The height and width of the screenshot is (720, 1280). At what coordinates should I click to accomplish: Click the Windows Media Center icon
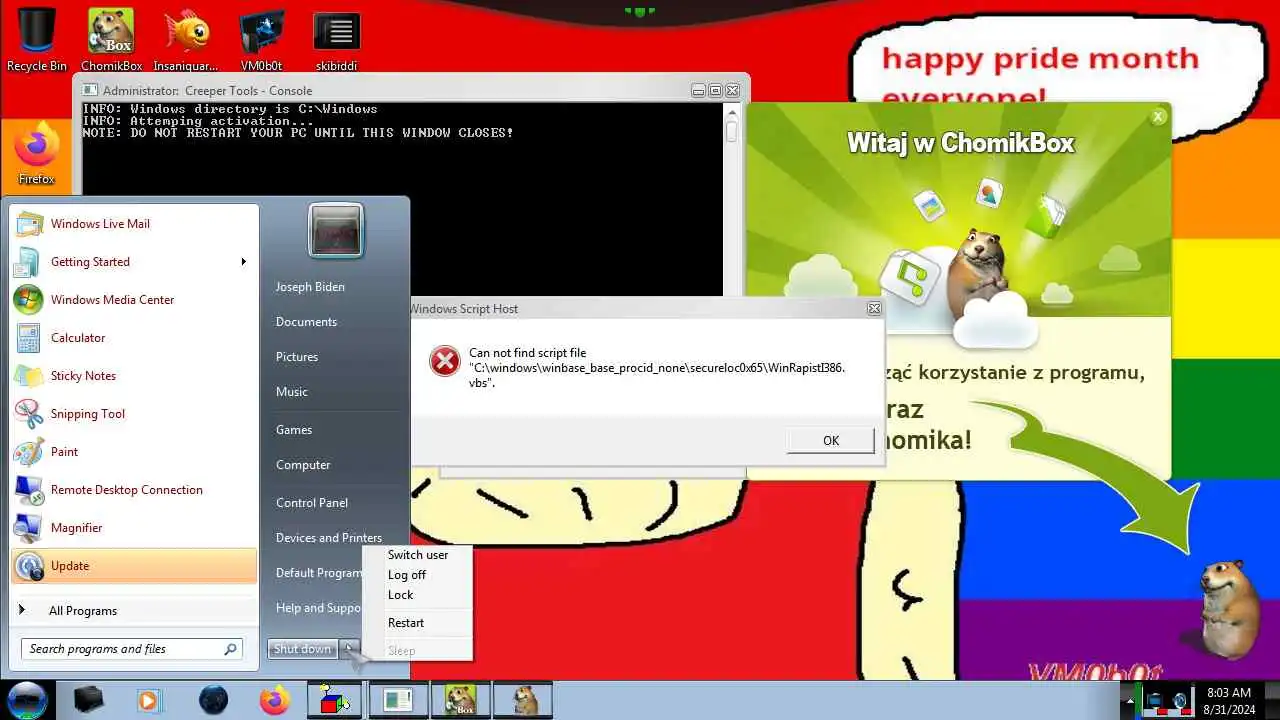[x=28, y=300]
